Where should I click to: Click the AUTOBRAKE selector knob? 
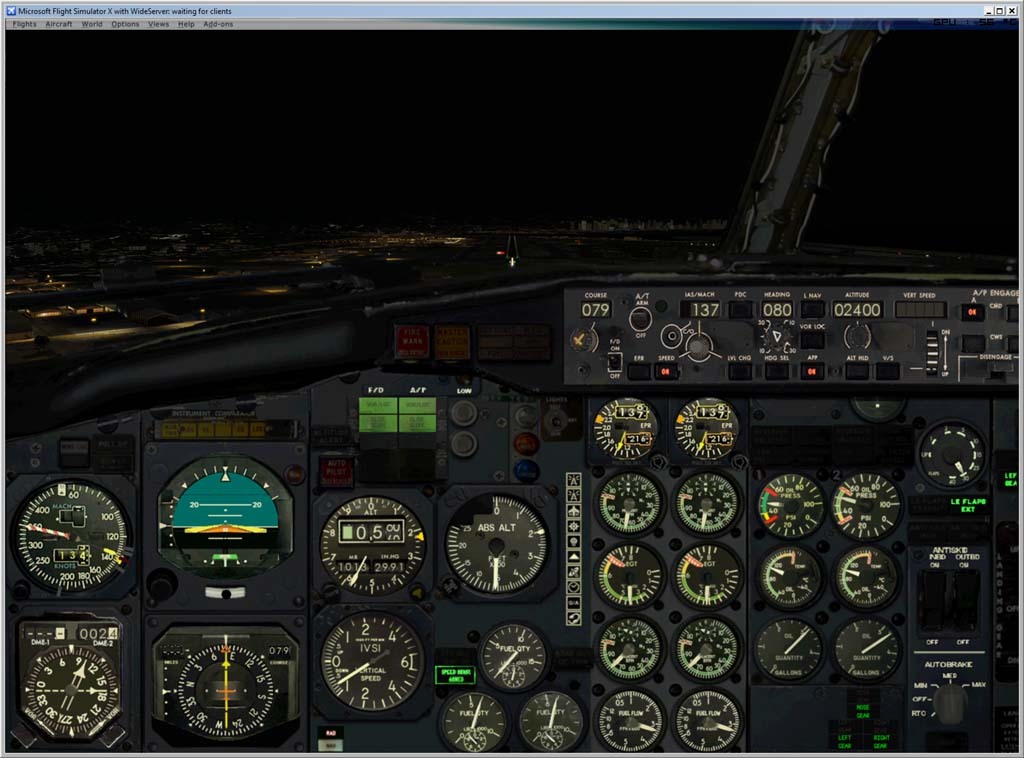(x=948, y=702)
